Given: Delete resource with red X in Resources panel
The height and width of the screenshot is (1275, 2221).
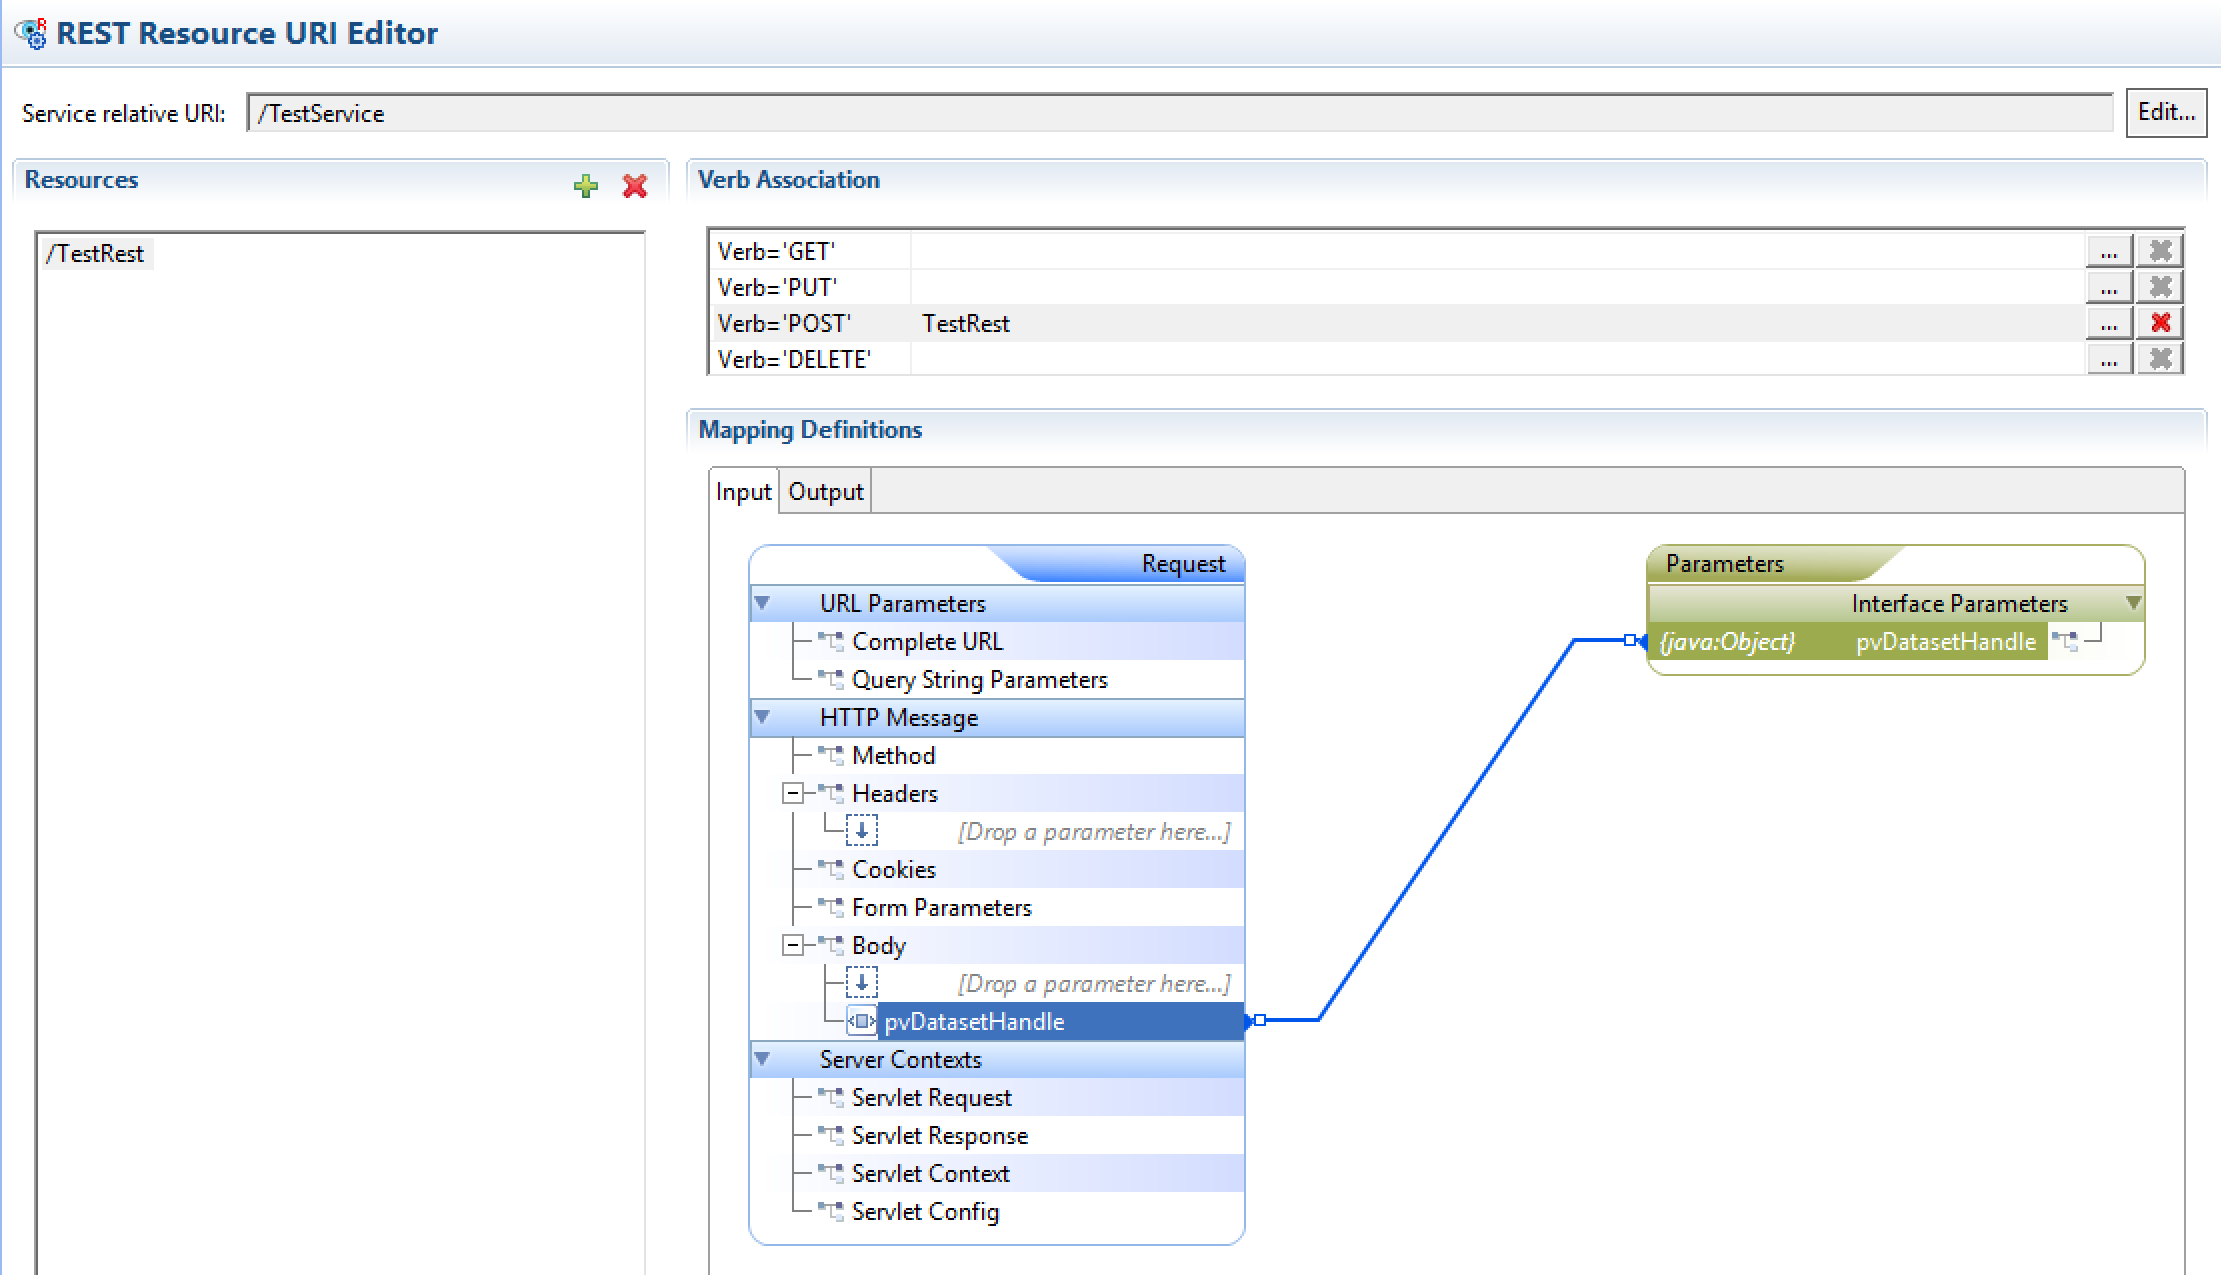Looking at the screenshot, I should click(x=635, y=185).
